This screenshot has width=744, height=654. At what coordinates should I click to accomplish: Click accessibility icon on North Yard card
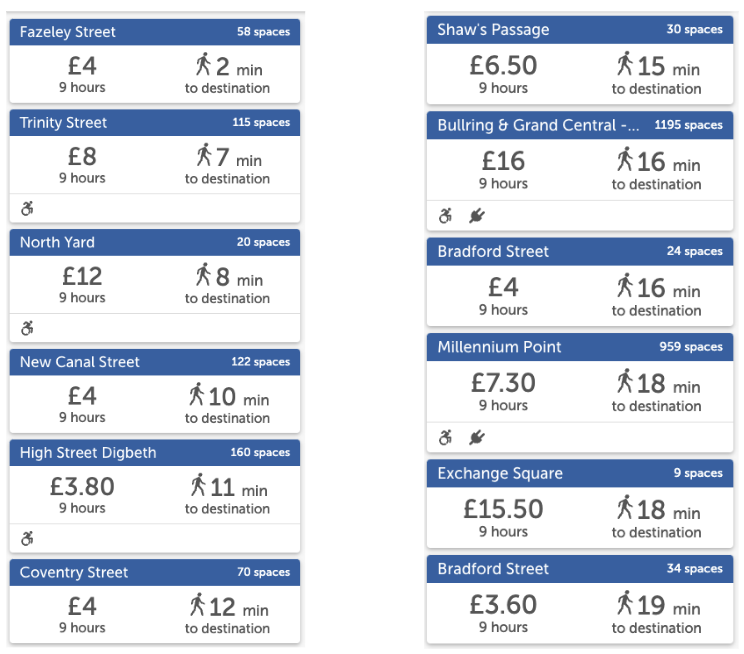pos(27,328)
